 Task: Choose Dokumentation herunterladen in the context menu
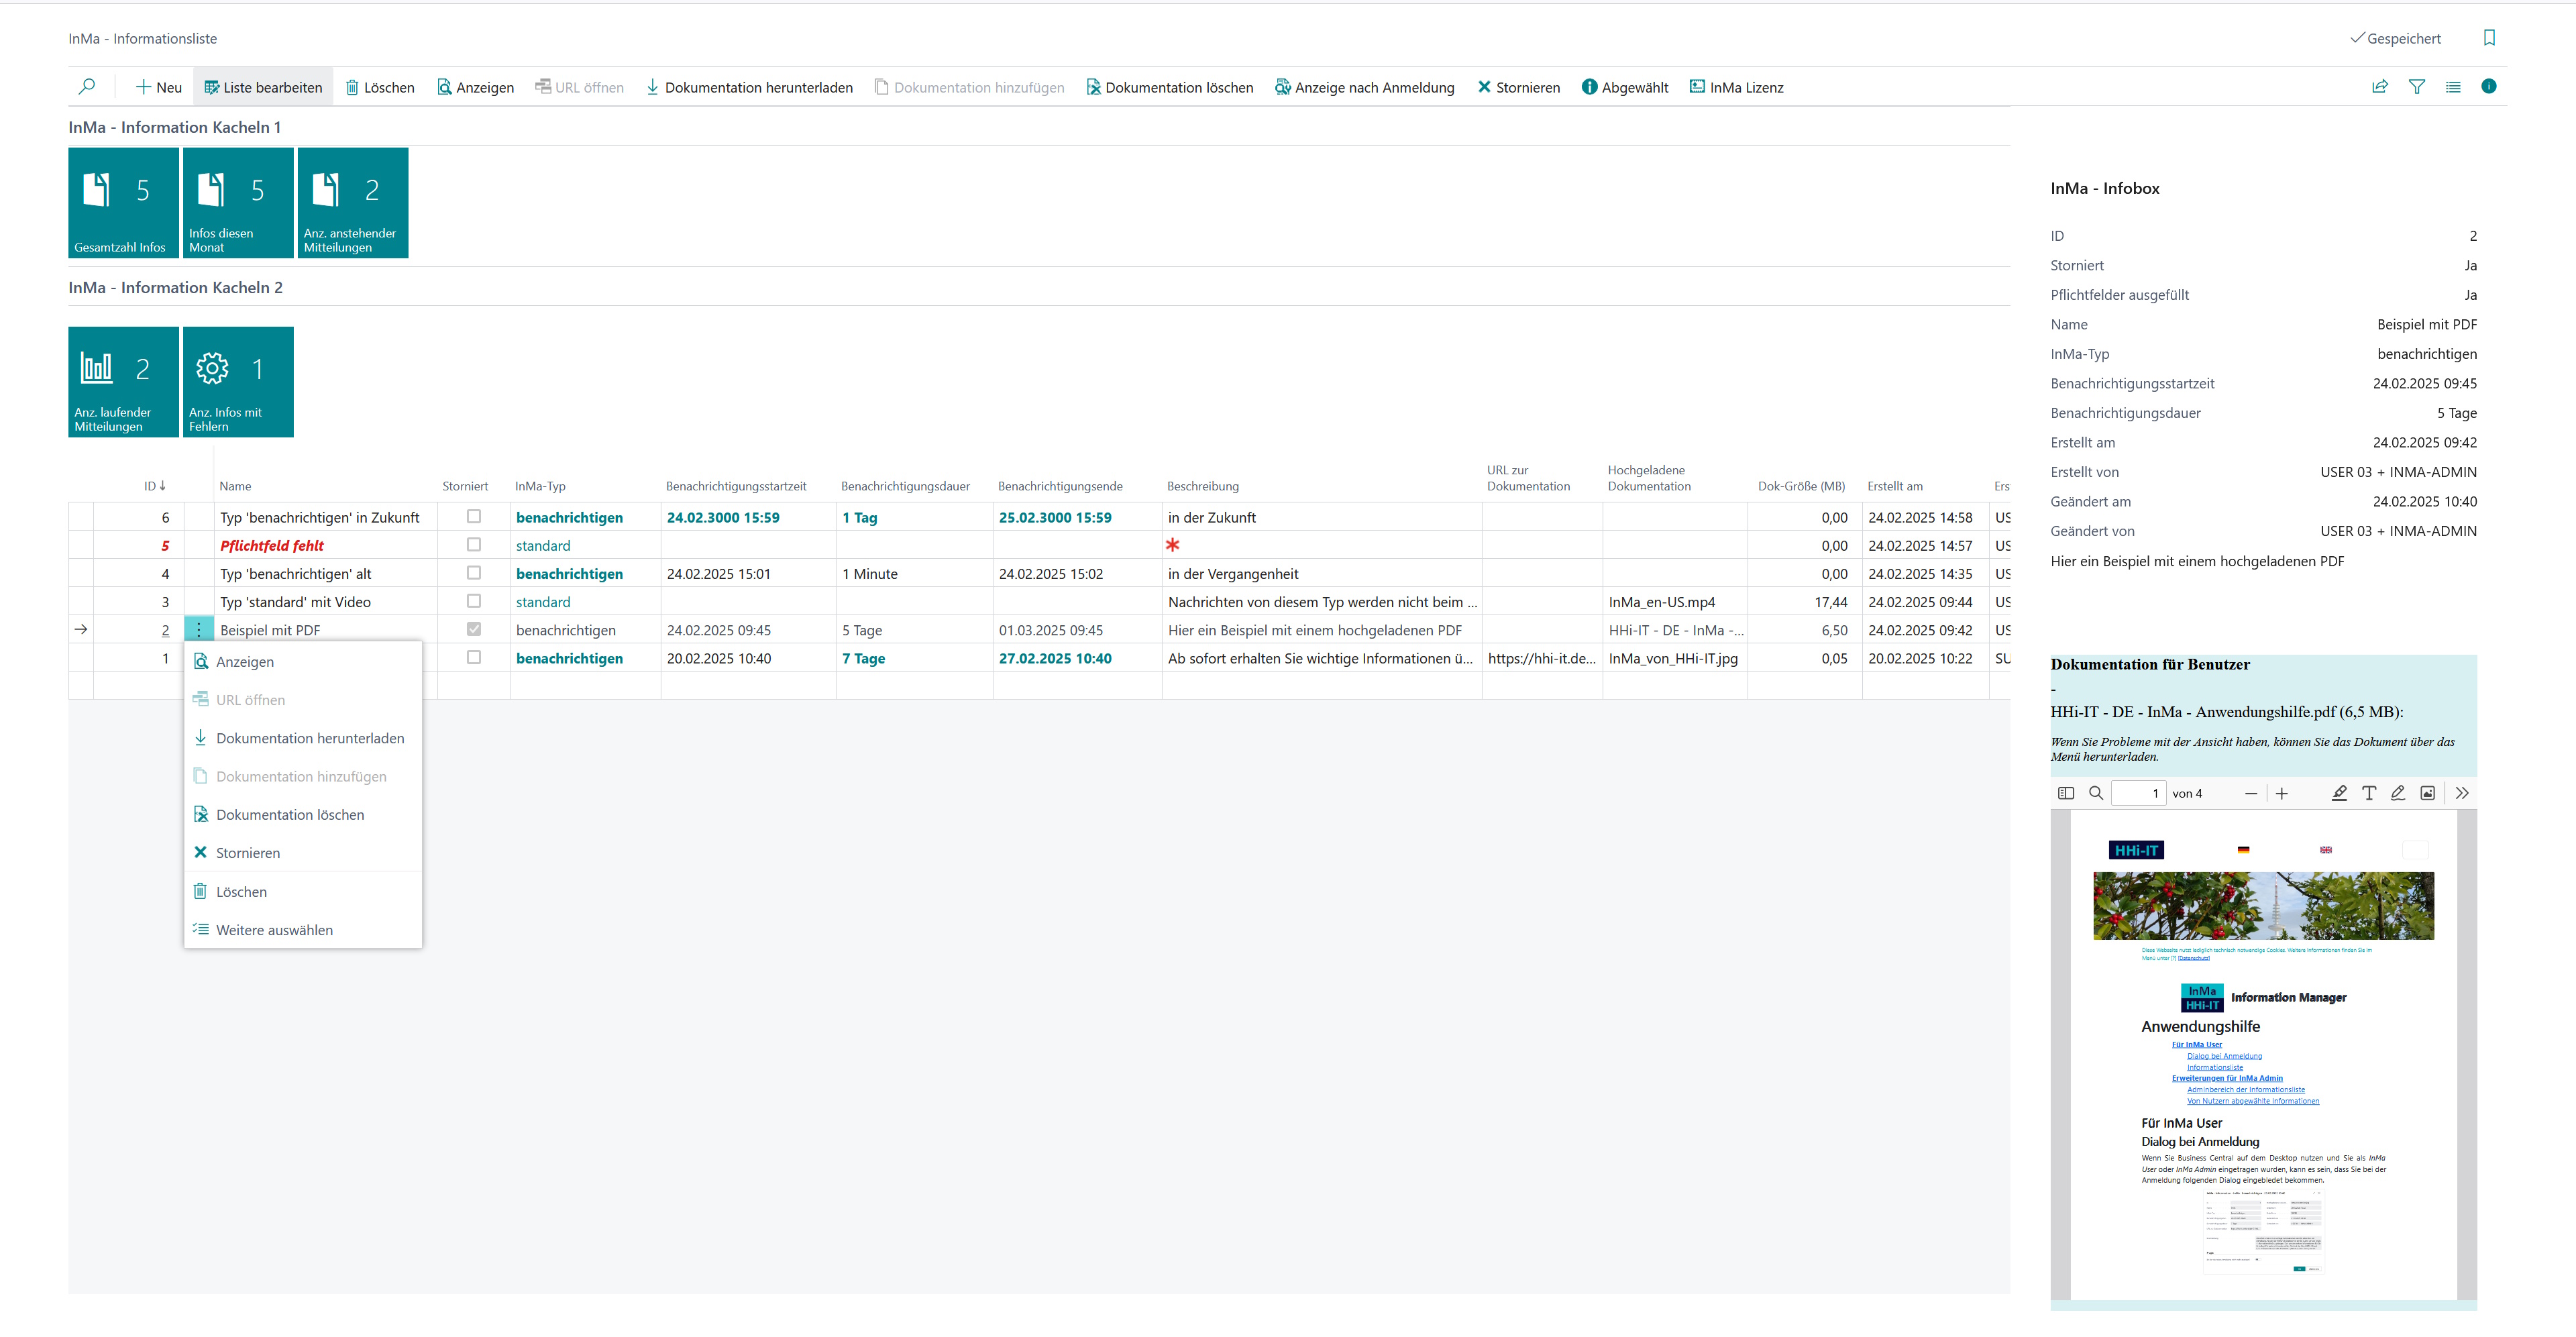pos(310,738)
